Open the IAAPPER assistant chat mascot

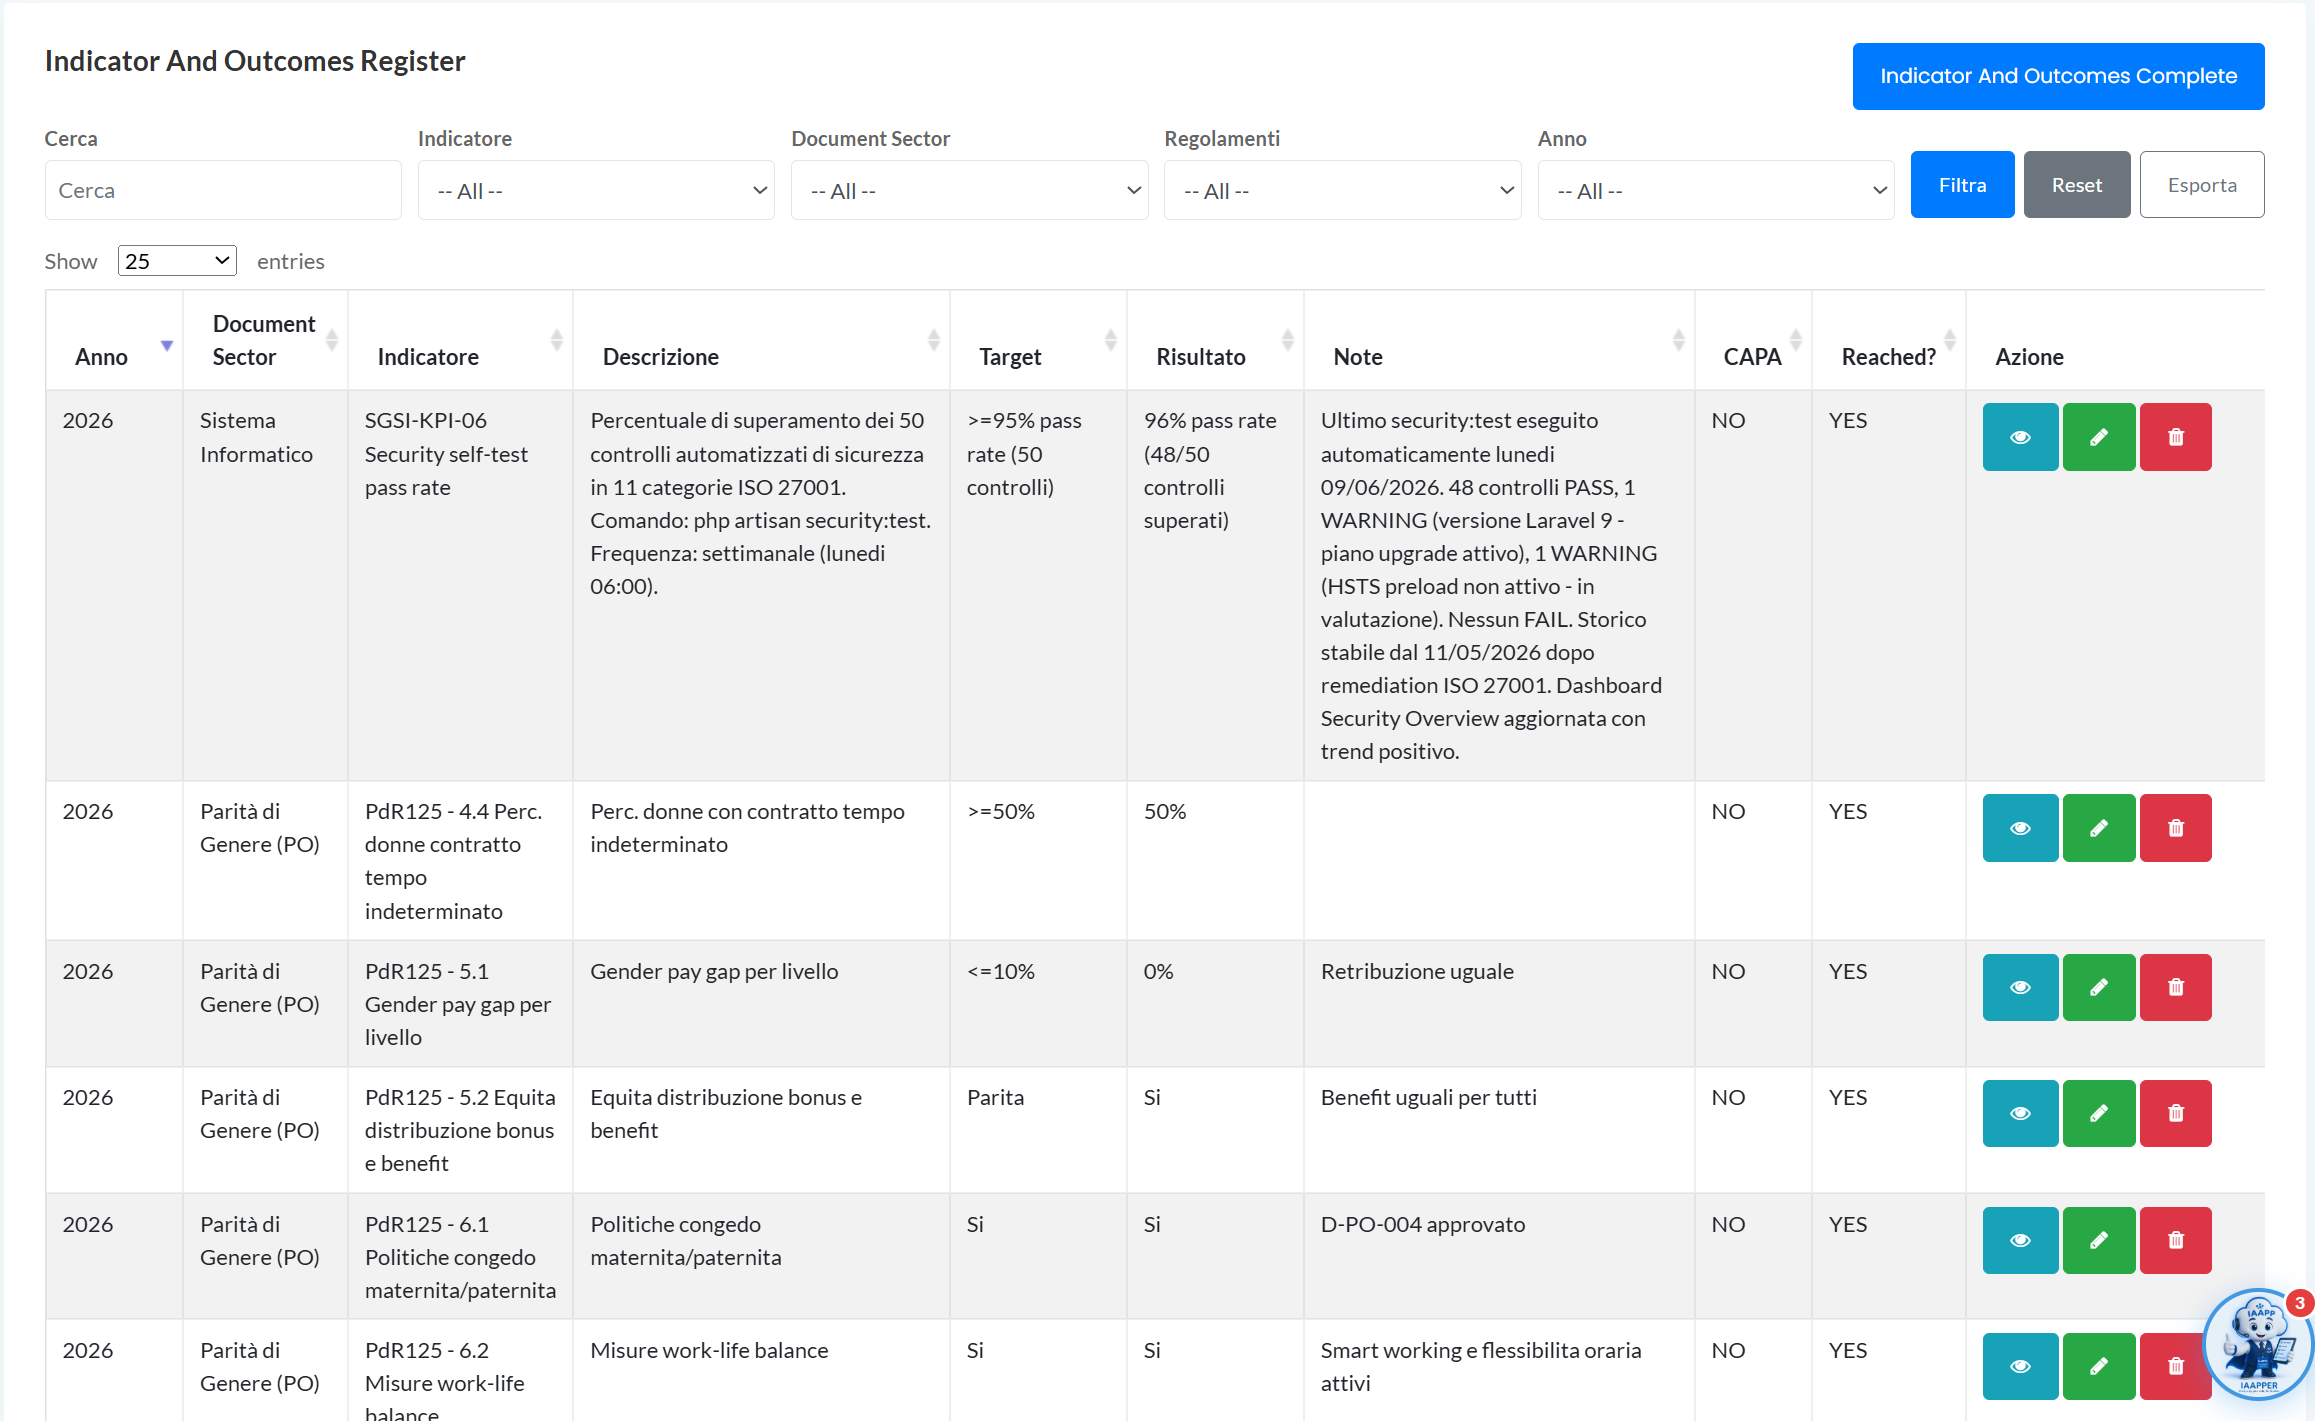2257,1345
